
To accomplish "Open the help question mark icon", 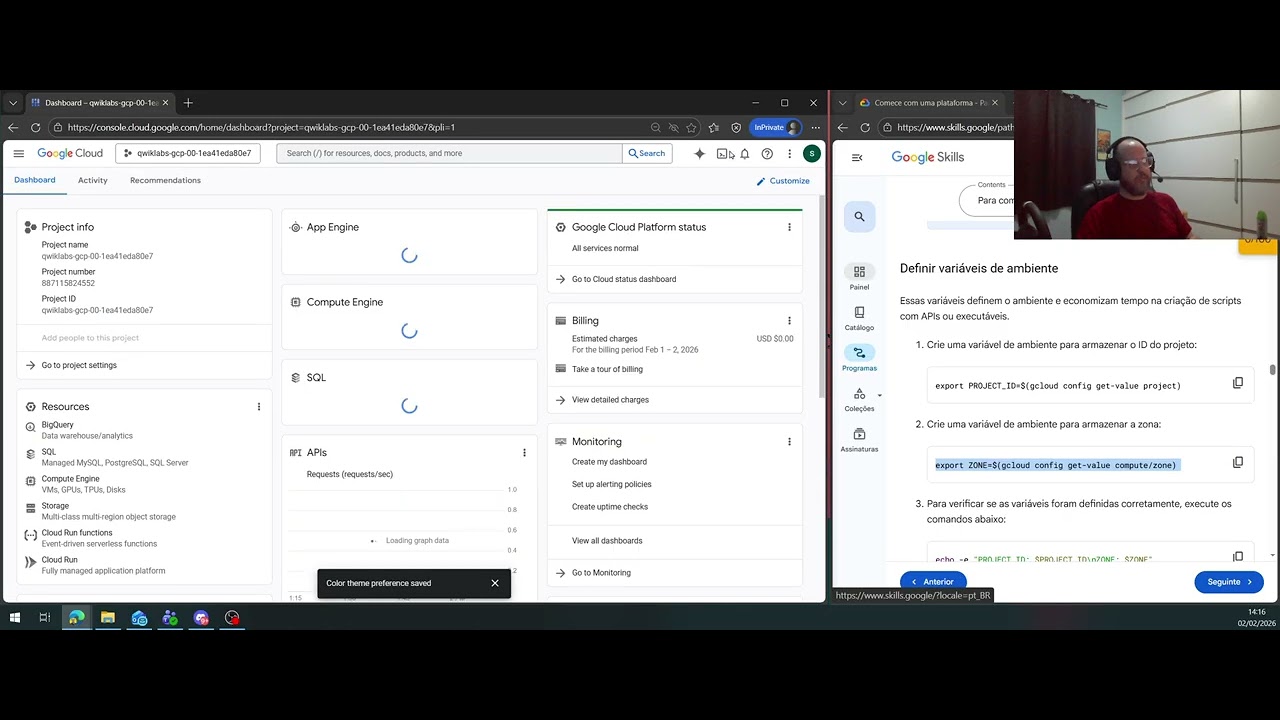I will (x=767, y=154).
